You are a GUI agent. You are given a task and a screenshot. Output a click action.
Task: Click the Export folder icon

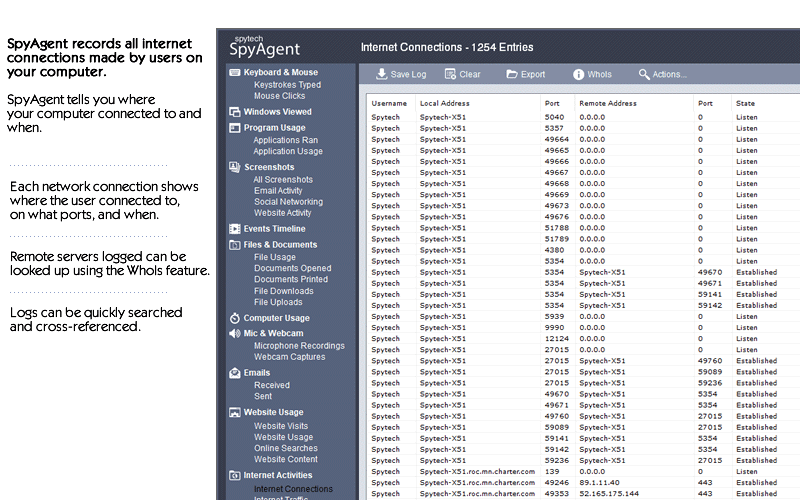click(x=511, y=74)
